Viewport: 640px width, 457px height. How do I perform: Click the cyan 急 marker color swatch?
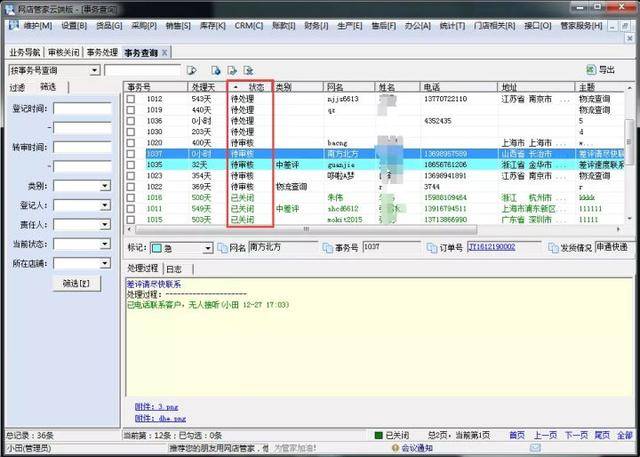coord(156,248)
